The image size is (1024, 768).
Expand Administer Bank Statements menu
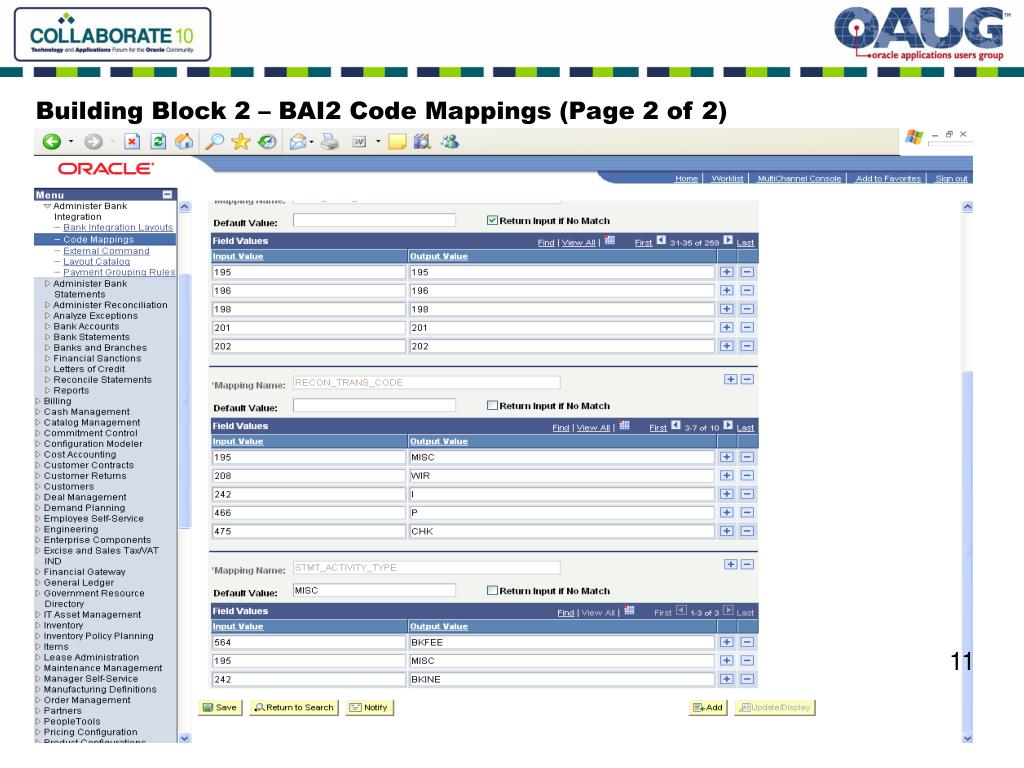47,284
